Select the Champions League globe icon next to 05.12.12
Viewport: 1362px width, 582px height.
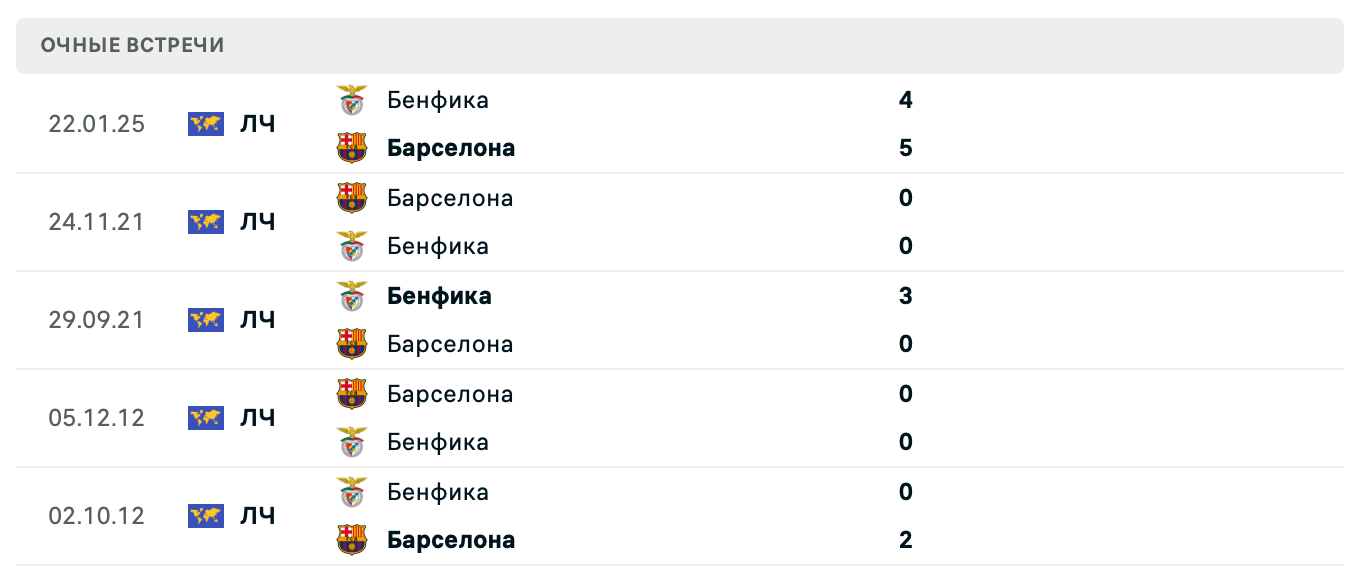(x=205, y=418)
